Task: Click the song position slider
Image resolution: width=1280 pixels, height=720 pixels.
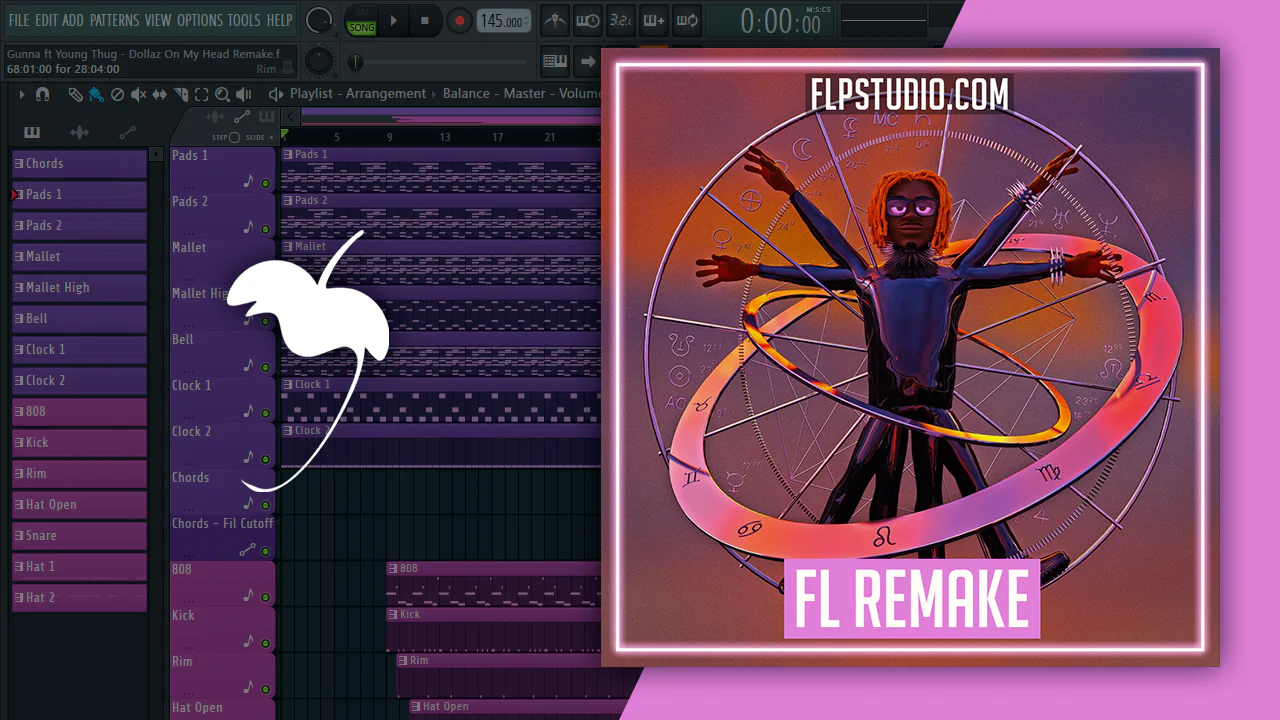Action: [440, 62]
